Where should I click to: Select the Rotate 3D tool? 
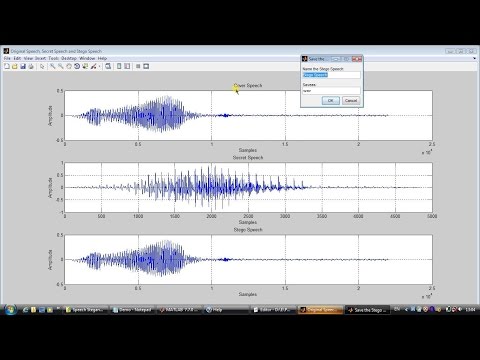tap(77, 66)
